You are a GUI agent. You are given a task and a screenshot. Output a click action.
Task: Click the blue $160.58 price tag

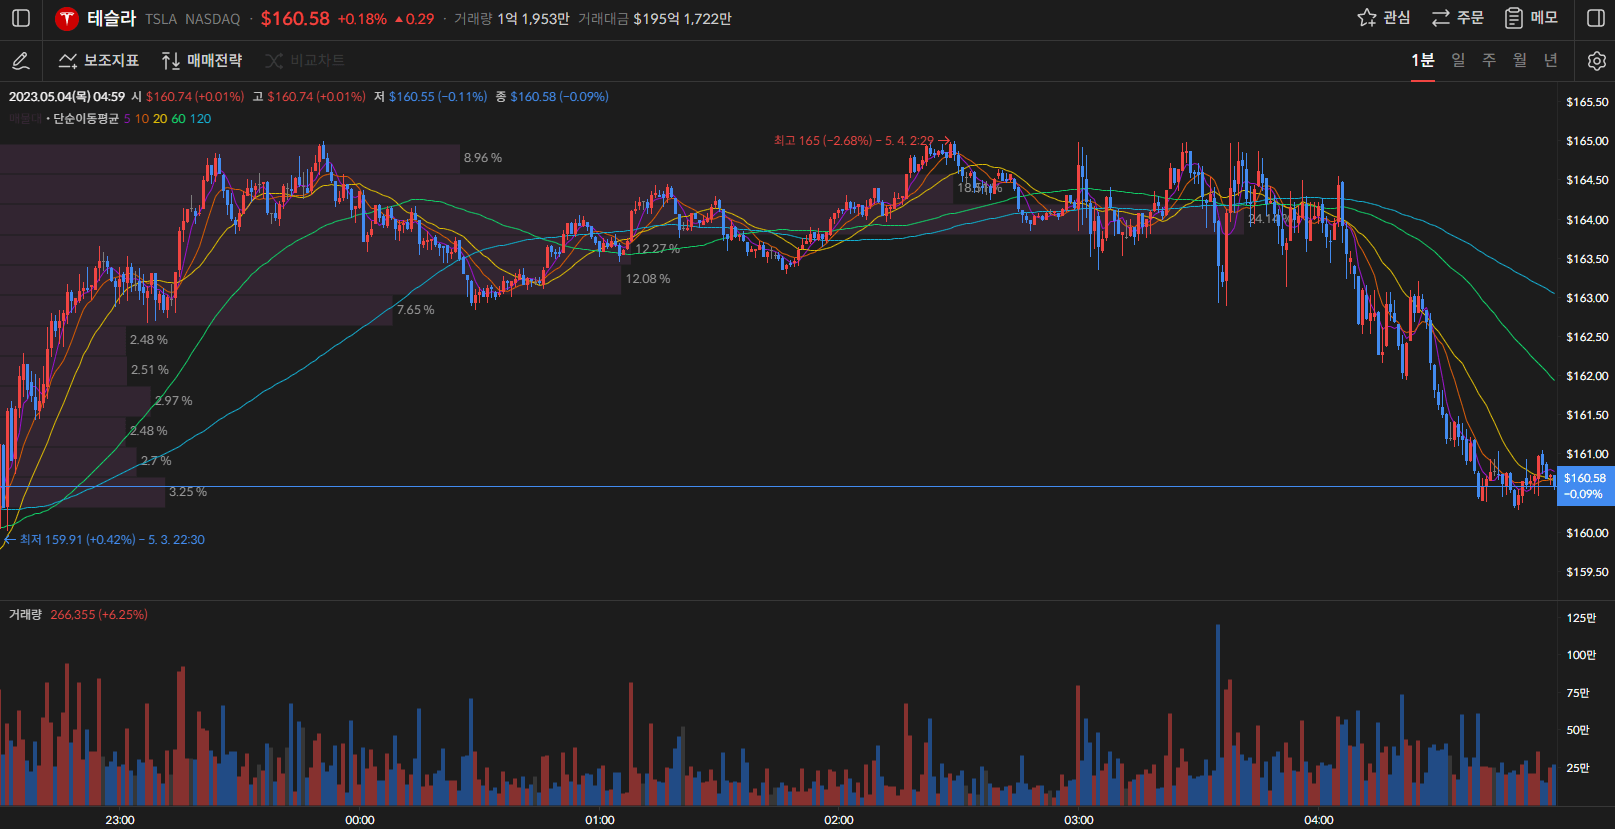[x=1585, y=486]
